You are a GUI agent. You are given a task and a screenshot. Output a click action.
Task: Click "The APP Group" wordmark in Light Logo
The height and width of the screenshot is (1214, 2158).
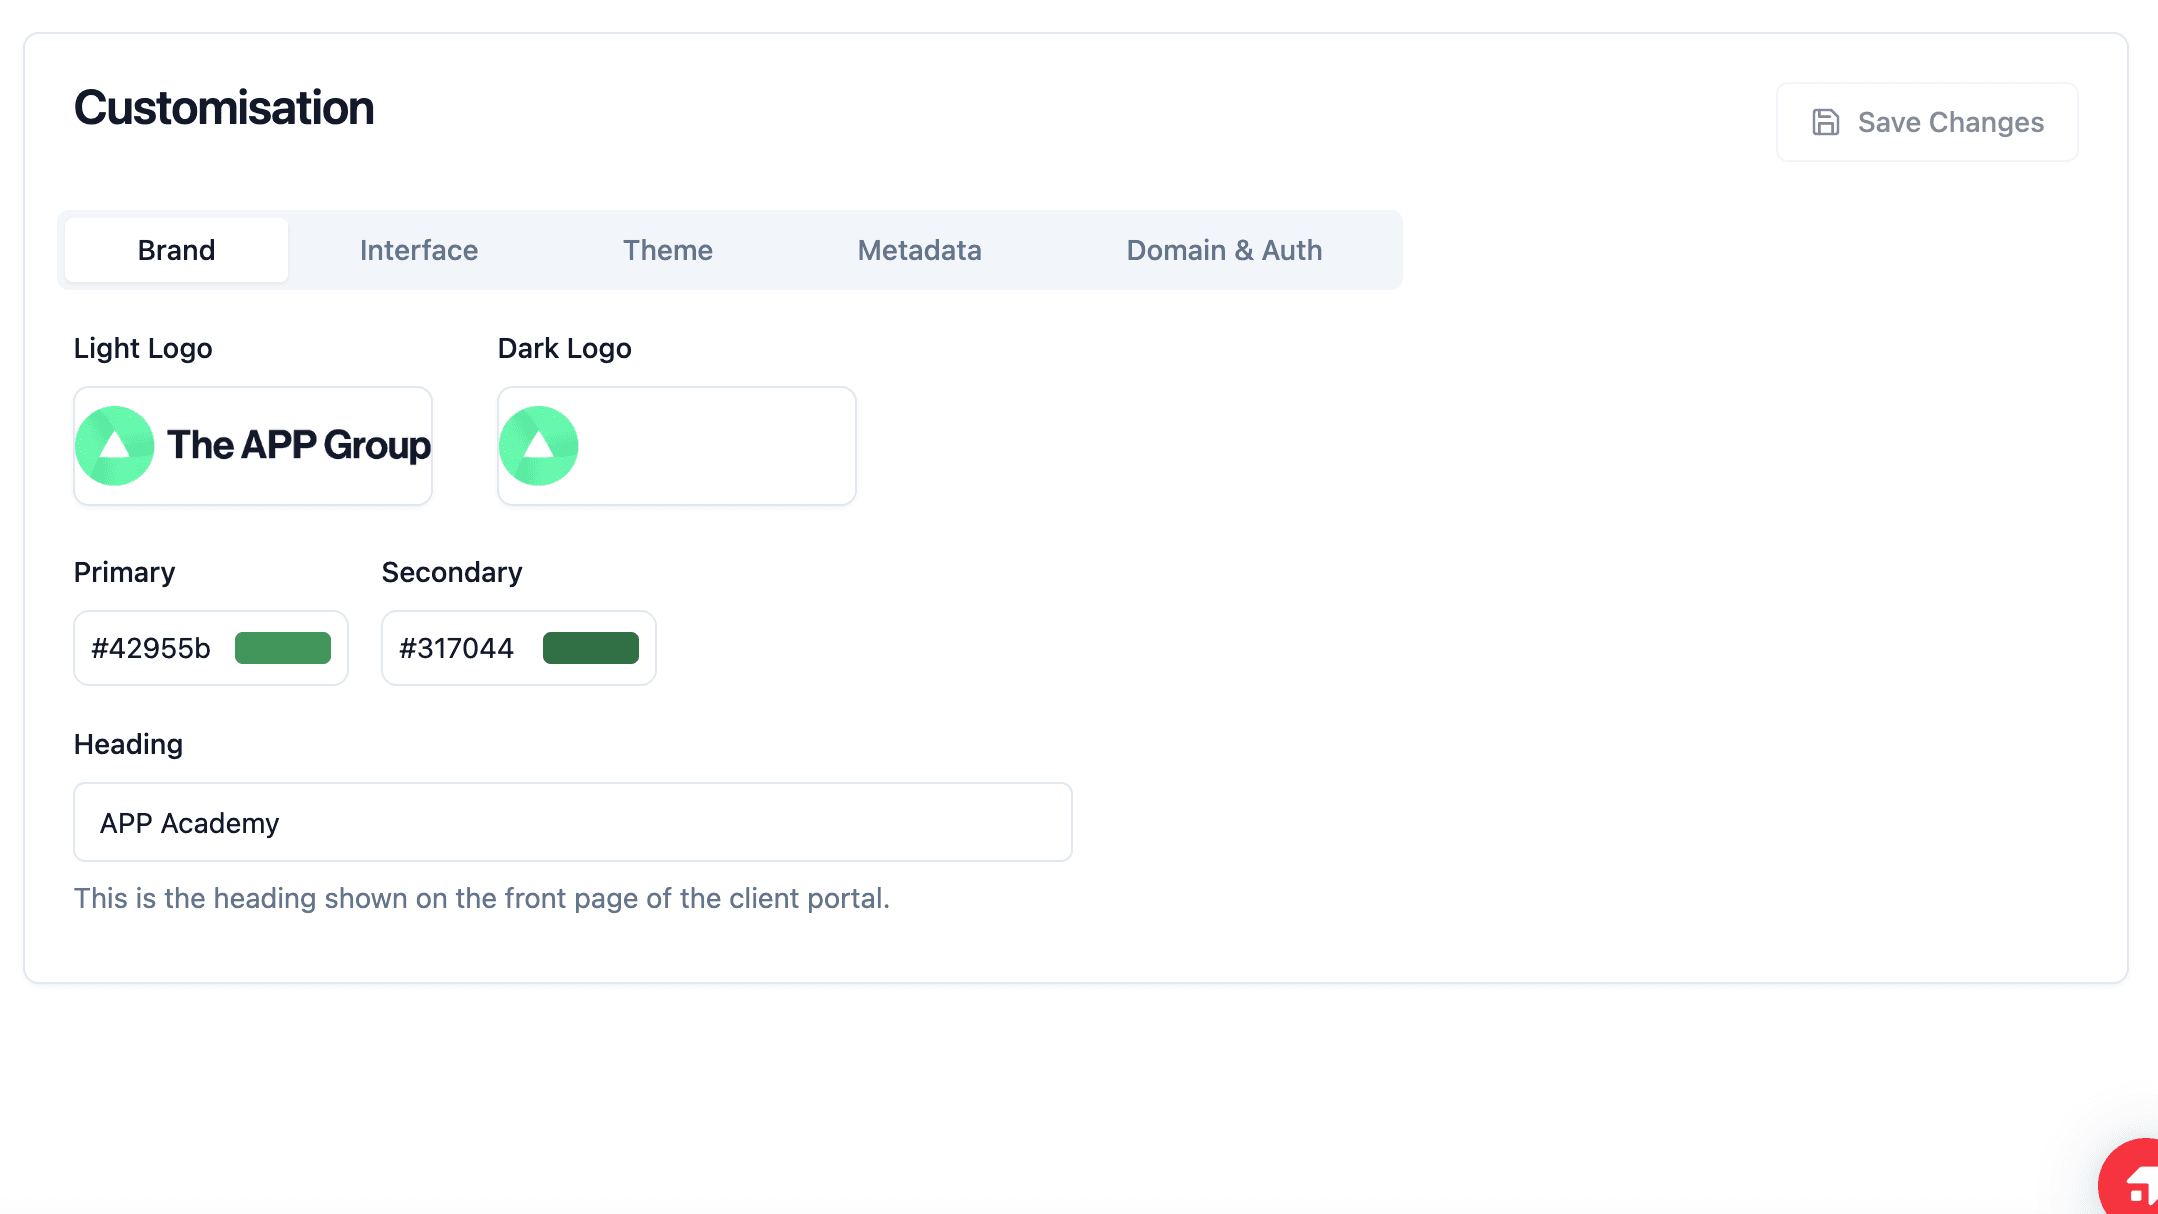point(298,445)
